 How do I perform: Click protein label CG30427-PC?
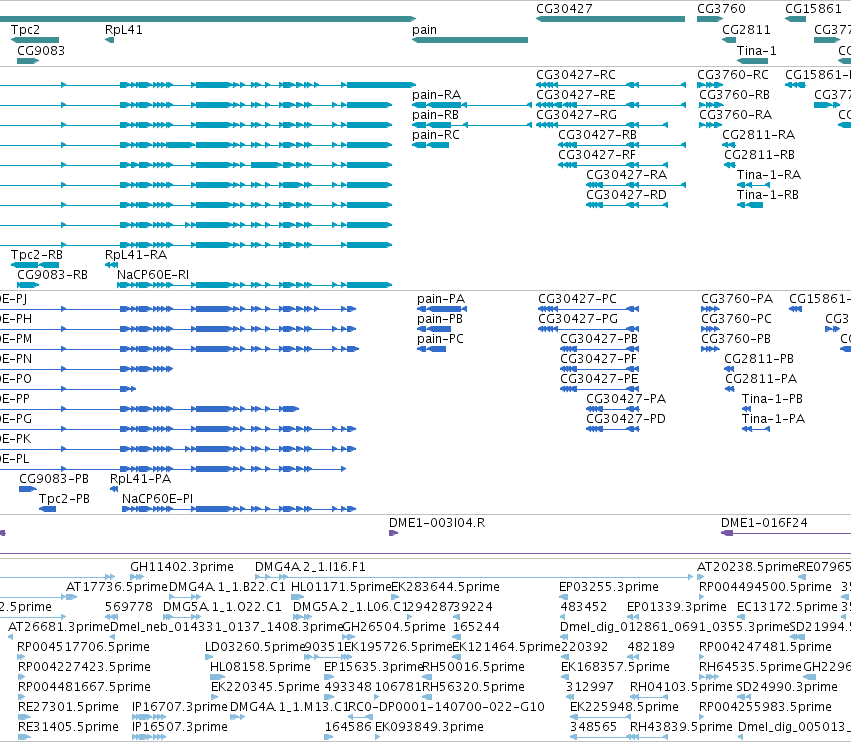577,299
